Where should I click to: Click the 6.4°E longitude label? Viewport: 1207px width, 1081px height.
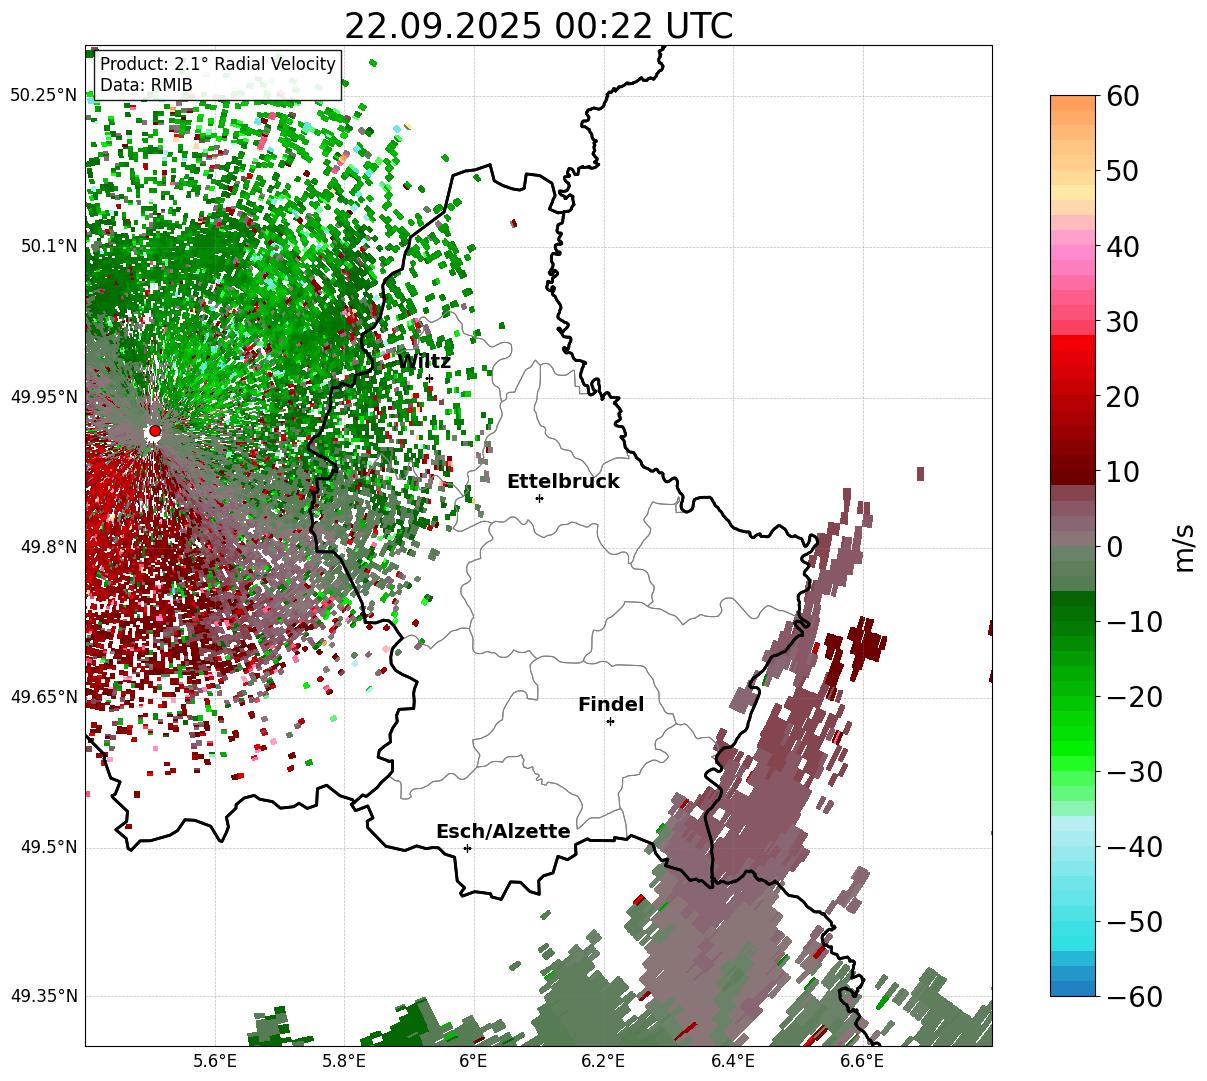[x=732, y=1060]
